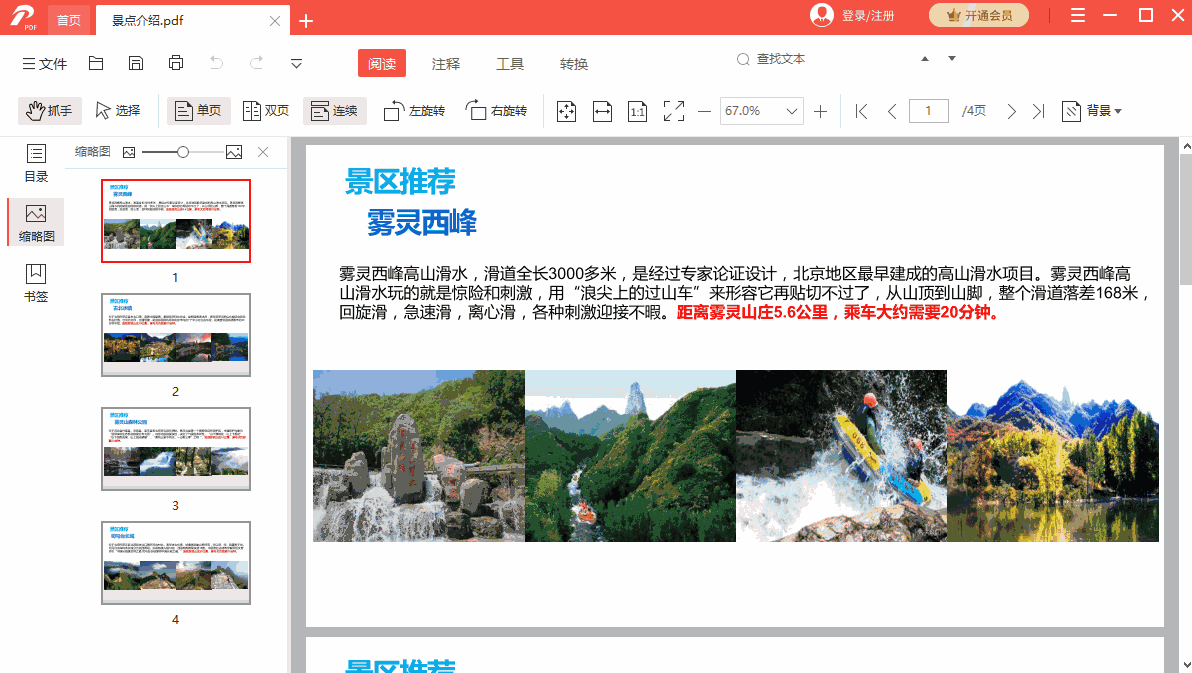
Task: Set zoom to actual size with 1:1 icon
Action: pos(637,111)
